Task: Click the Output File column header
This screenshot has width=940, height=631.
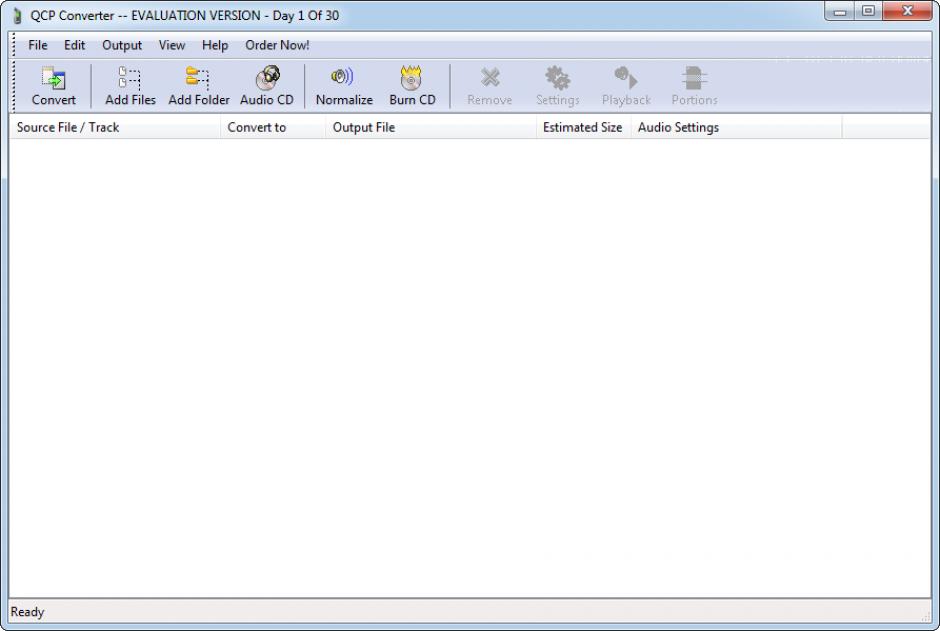Action: 430,127
